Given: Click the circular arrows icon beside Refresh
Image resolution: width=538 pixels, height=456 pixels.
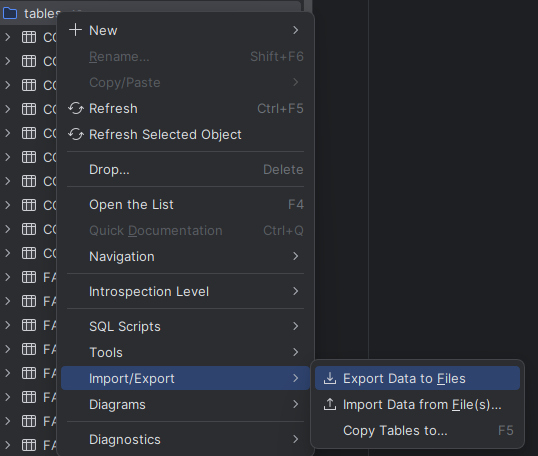Looking at the screenshot, I should 75,108.
